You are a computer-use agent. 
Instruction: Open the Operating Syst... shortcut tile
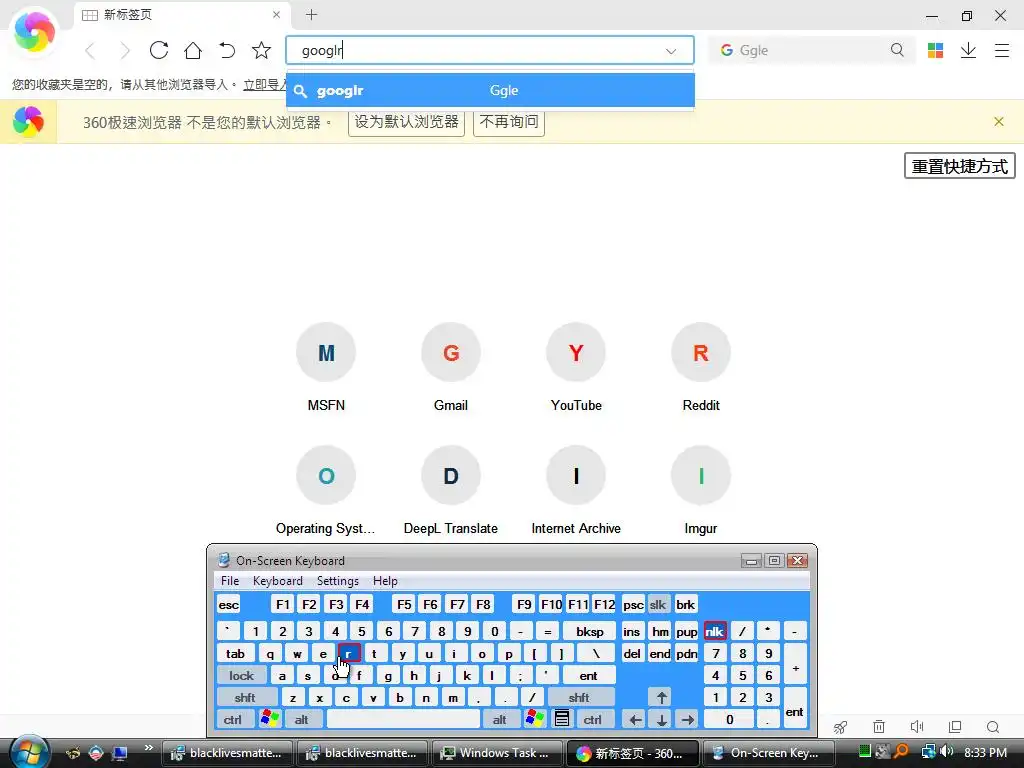[x=326, y=490]
